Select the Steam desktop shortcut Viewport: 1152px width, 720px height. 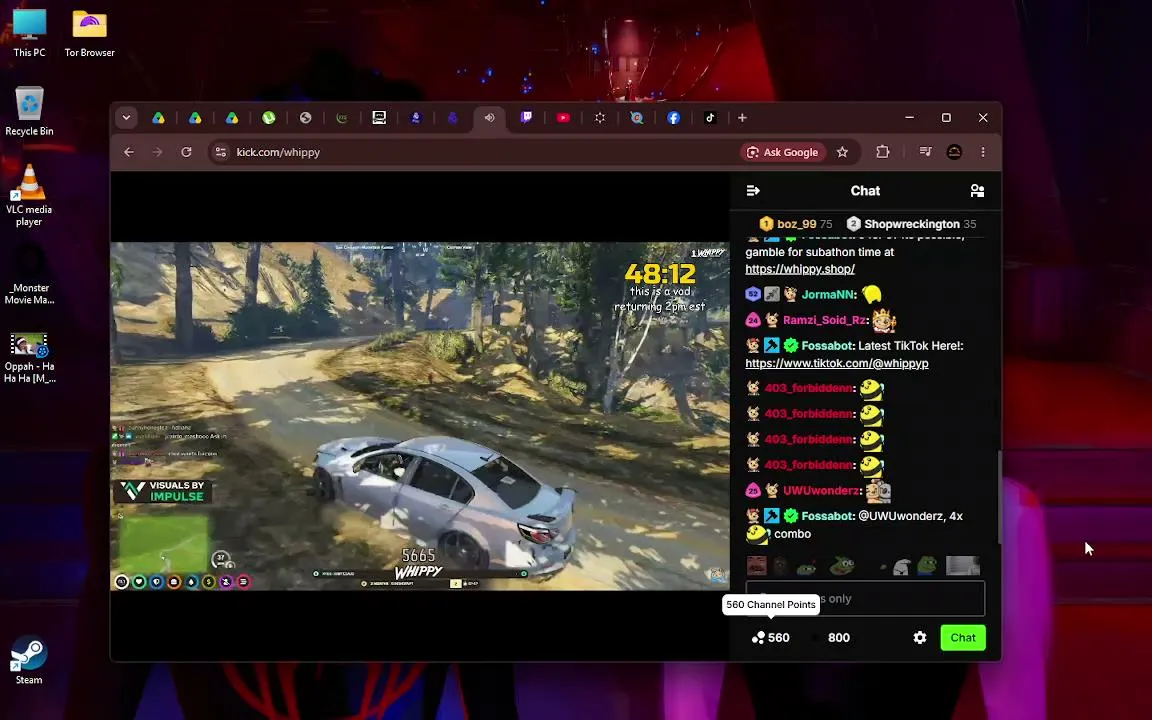point(29,660)
